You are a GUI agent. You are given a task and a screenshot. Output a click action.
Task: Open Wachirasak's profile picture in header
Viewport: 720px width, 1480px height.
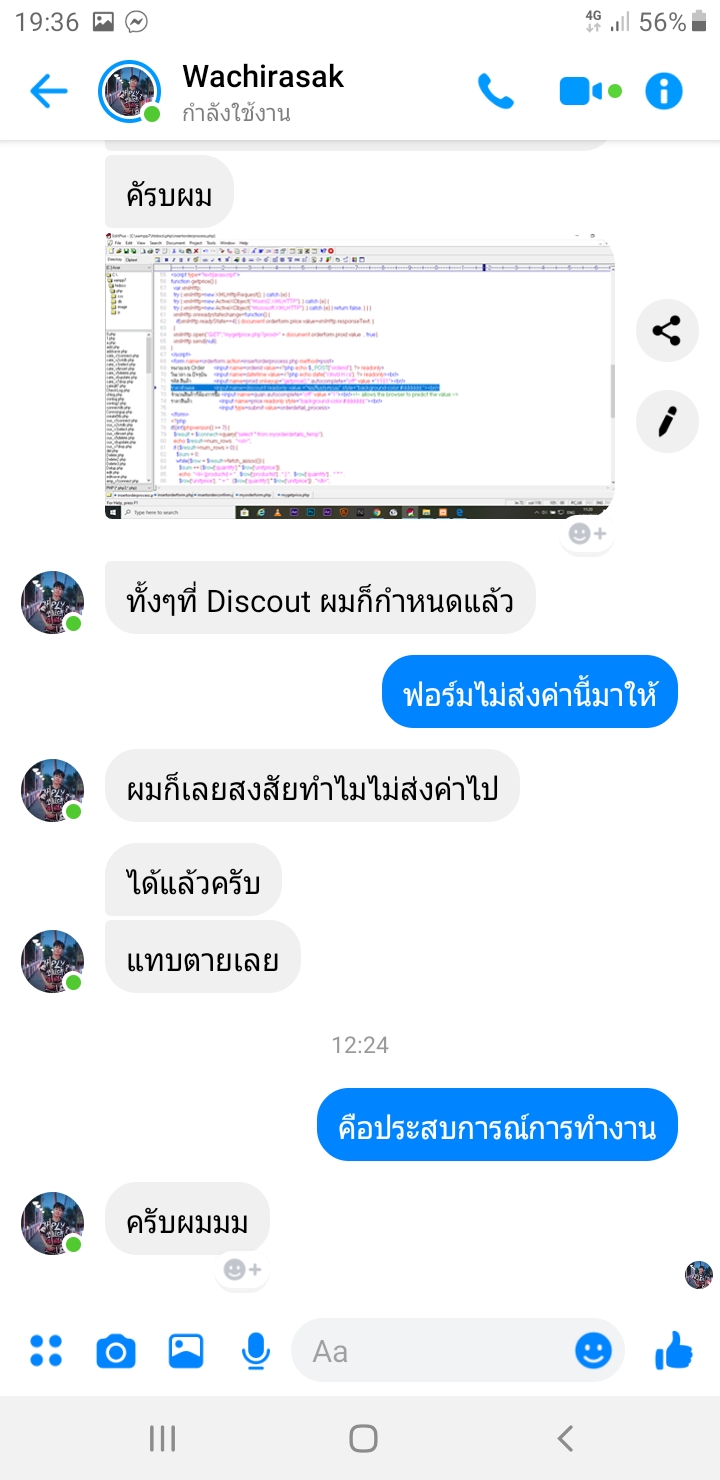point(129,92)
